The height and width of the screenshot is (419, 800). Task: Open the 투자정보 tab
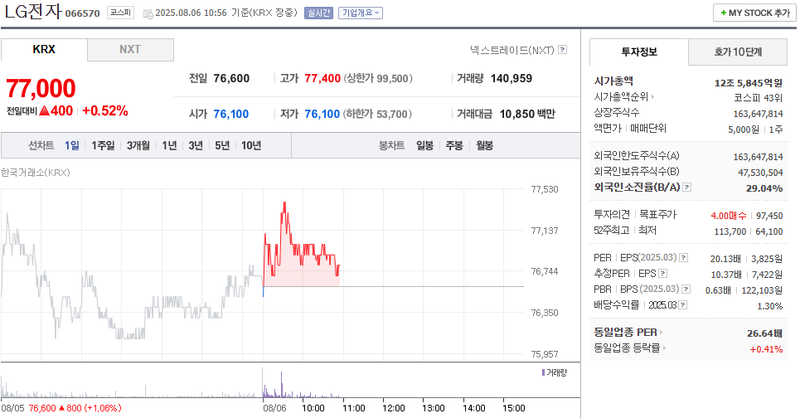(x=639, y=52)
